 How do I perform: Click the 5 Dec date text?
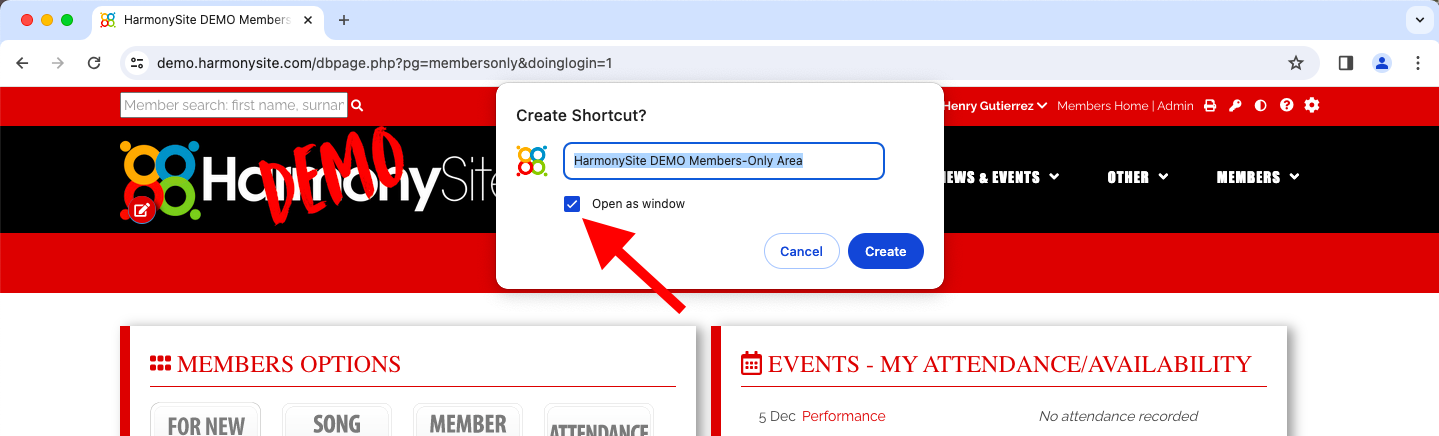[777, 417]
